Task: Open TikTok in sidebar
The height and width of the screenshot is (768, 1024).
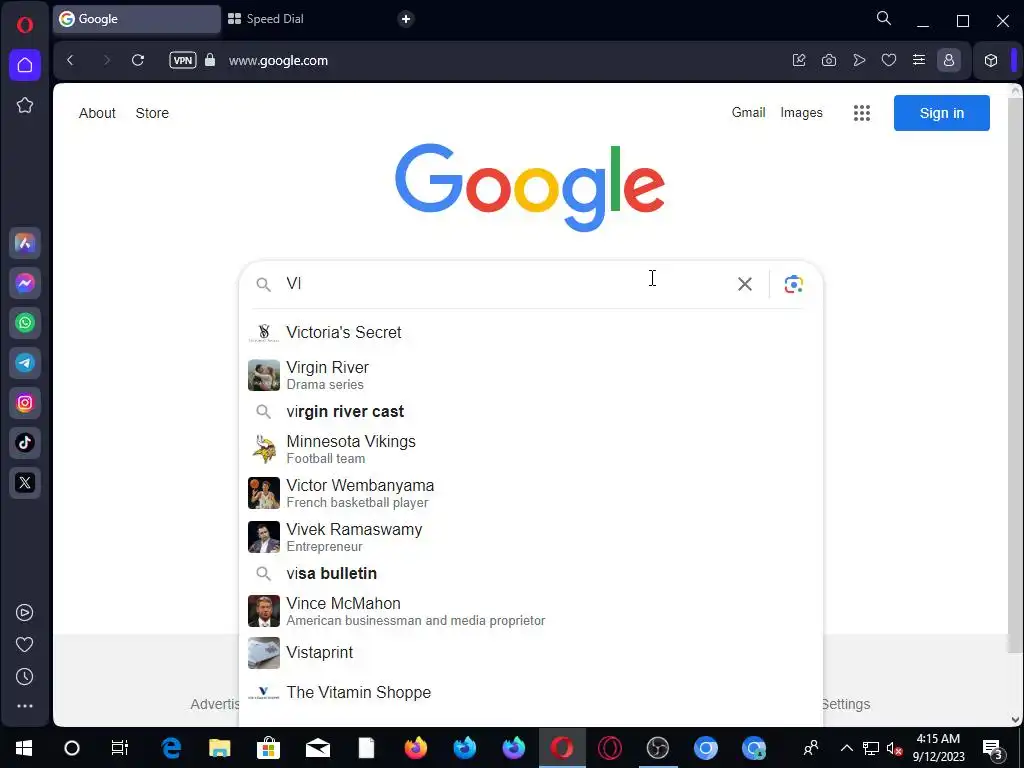Action: tap(25, 443)
